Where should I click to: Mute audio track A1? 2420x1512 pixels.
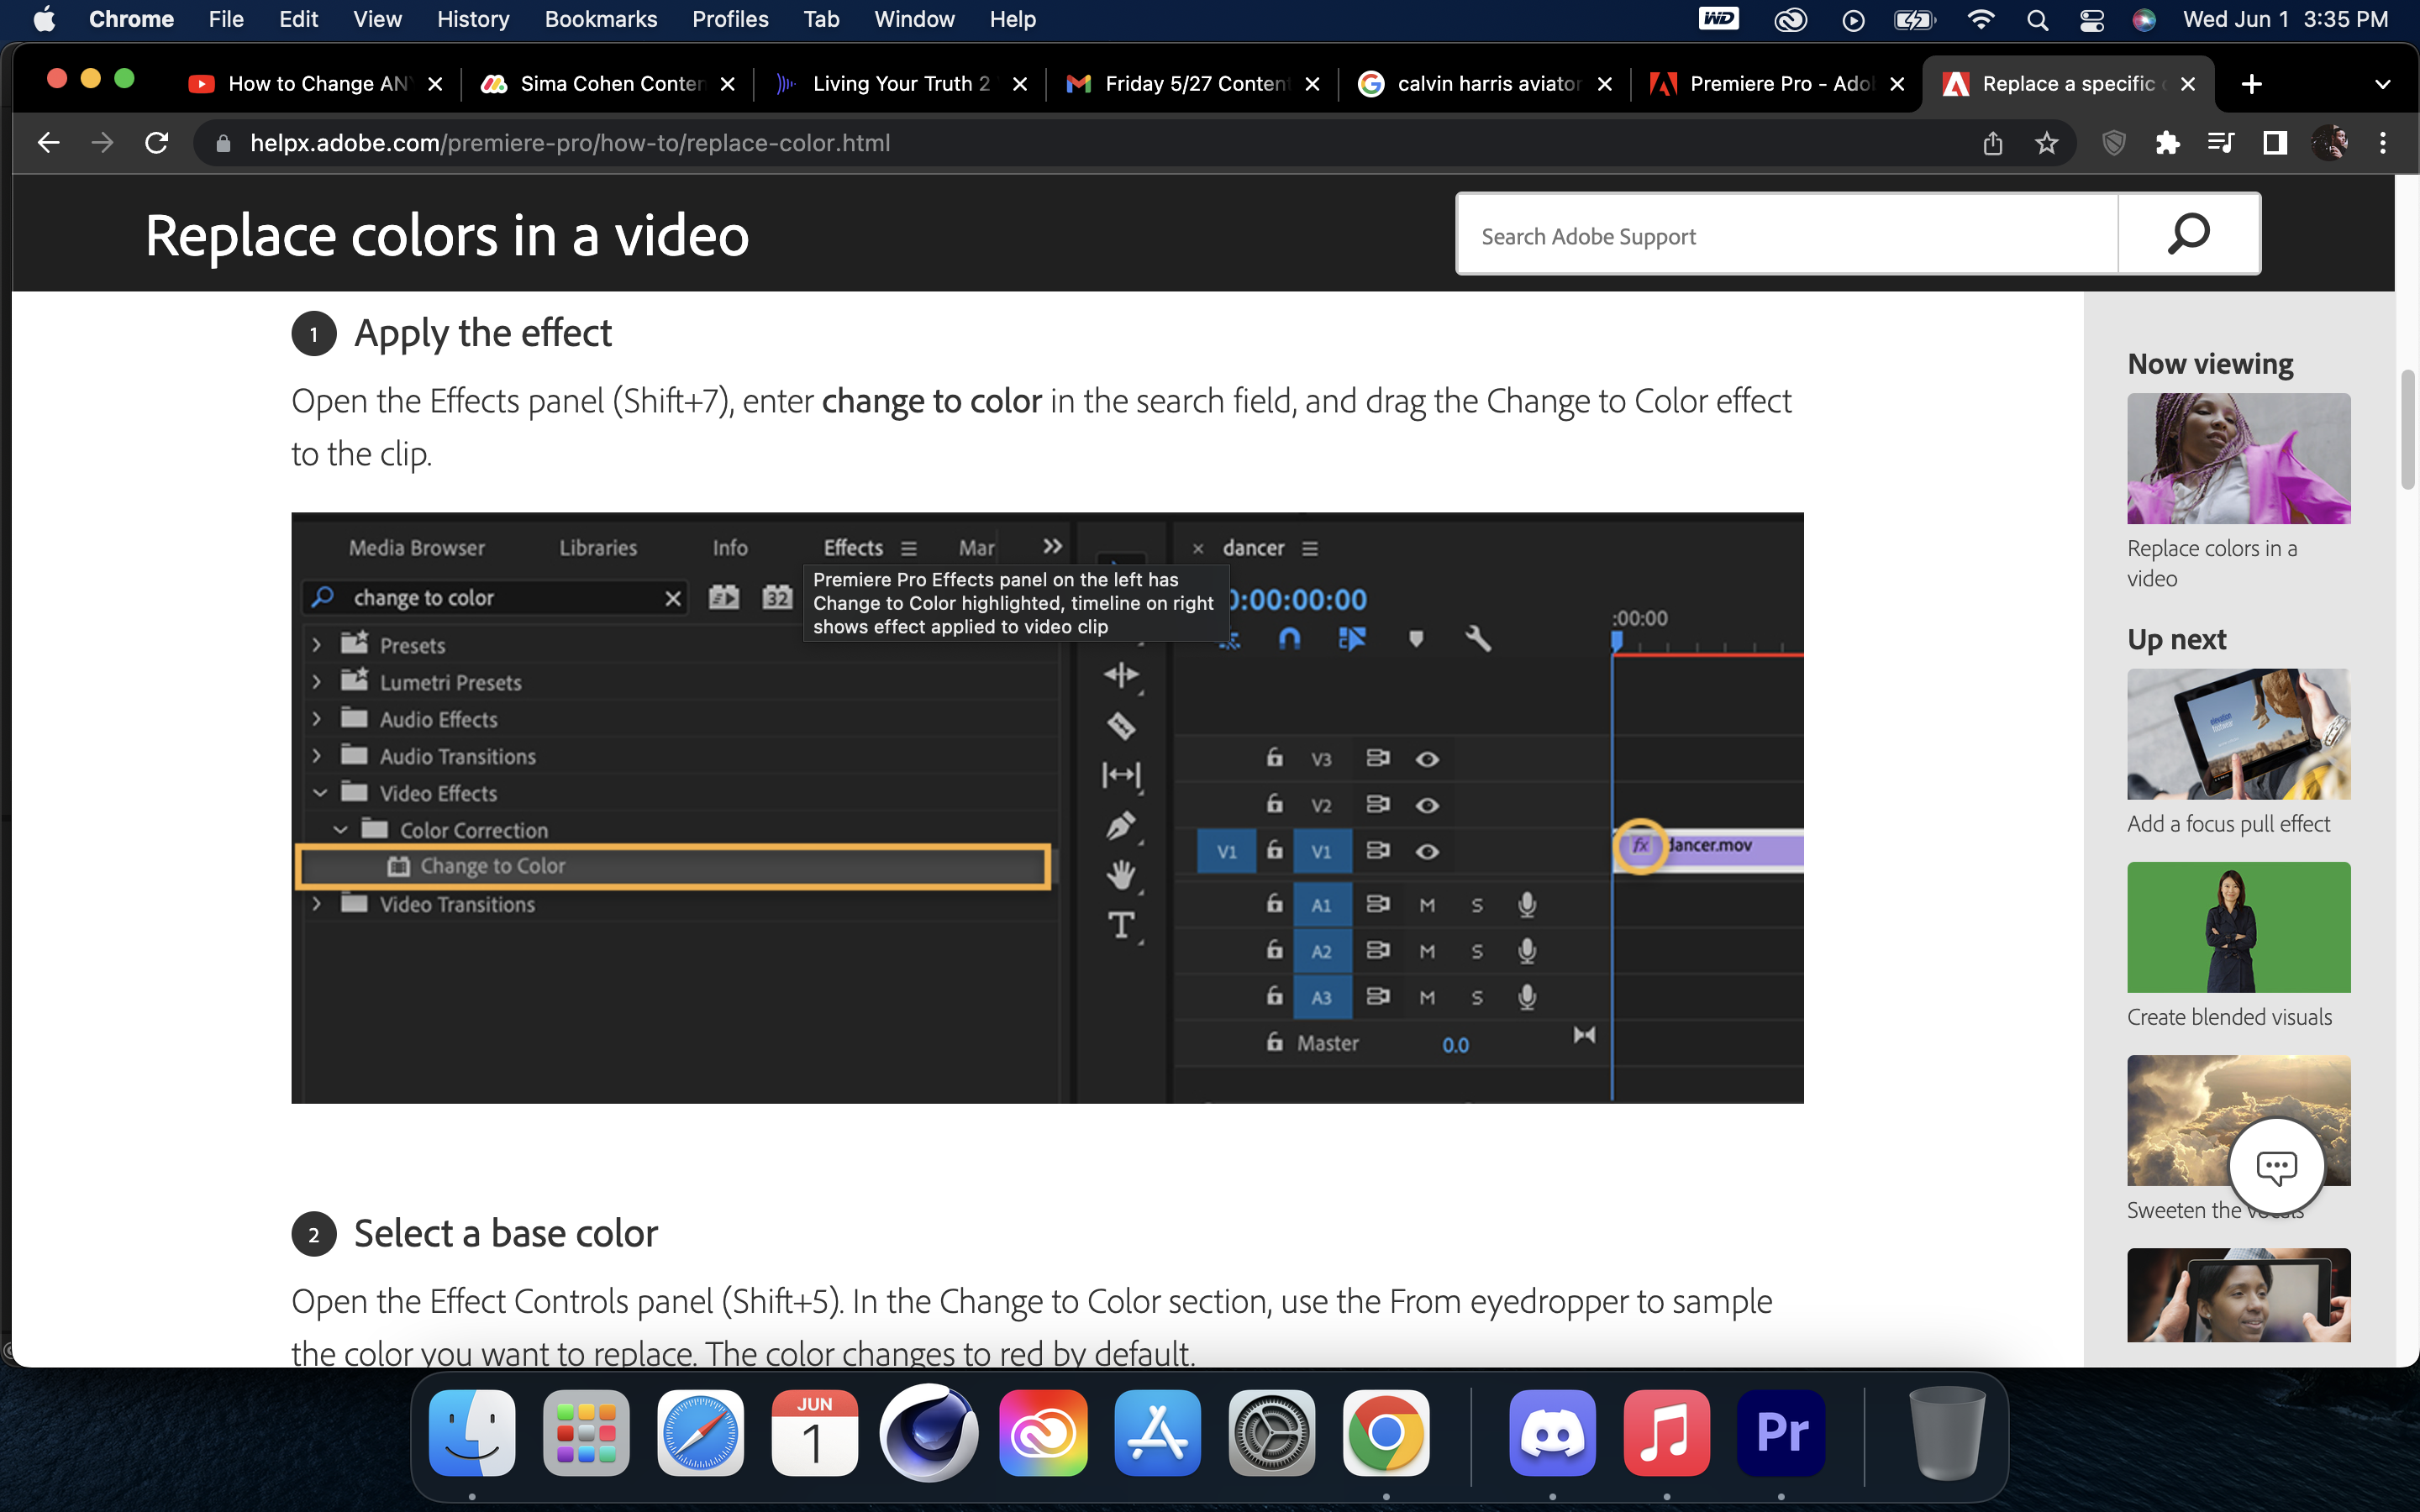pos(1427,904)
